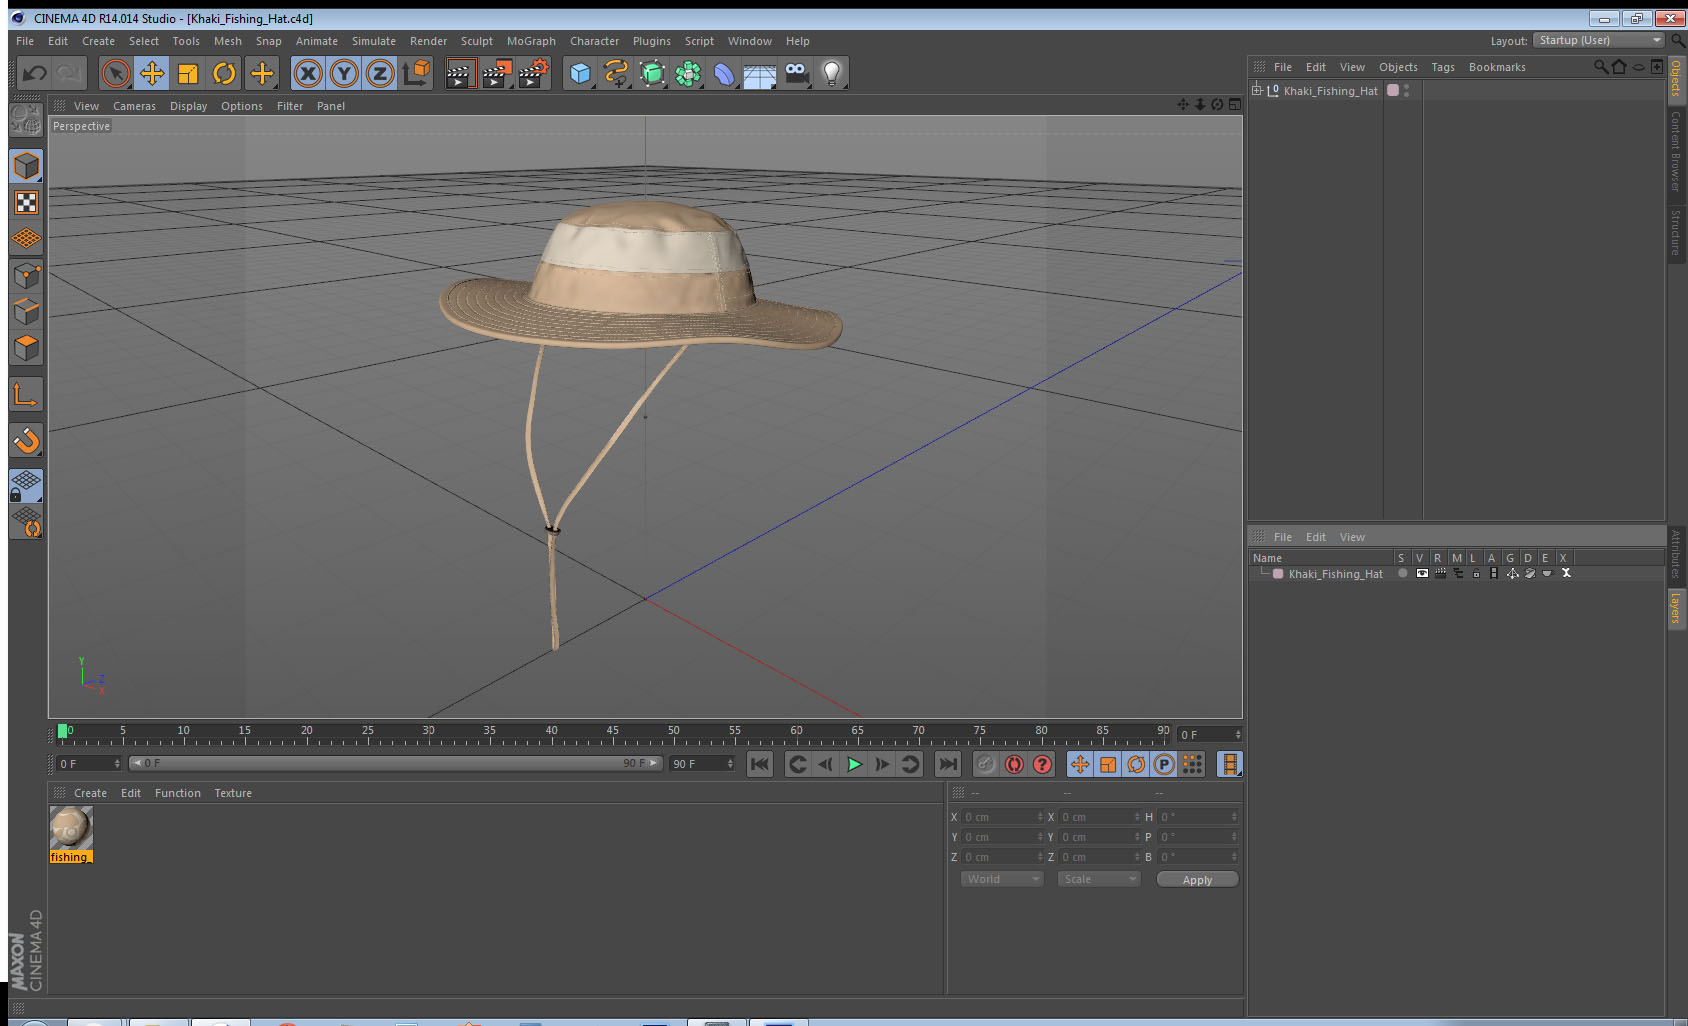This screenshot has height=1026, width=1688.
Task: Toggle the coordinate system icon
Action: click(x=416, y=73)
